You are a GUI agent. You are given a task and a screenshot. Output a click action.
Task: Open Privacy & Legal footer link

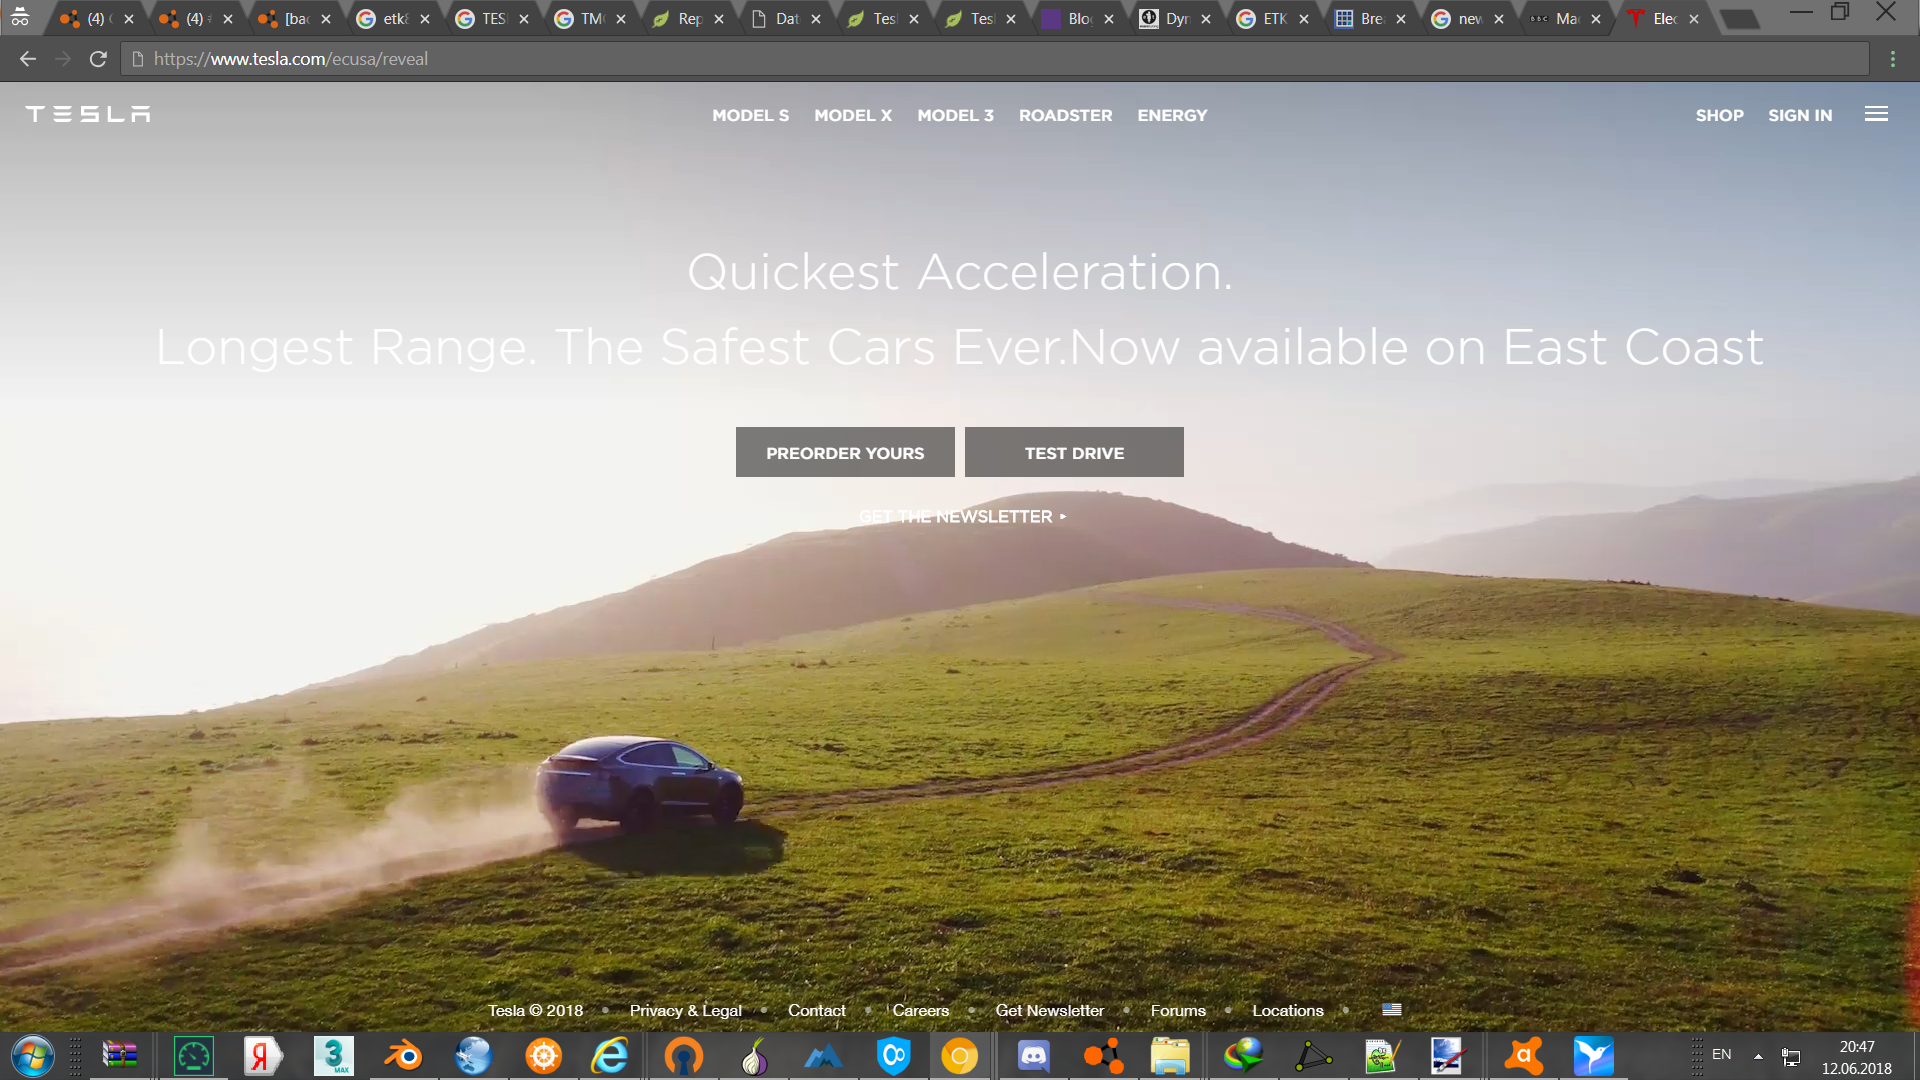tap(686, 1010)
